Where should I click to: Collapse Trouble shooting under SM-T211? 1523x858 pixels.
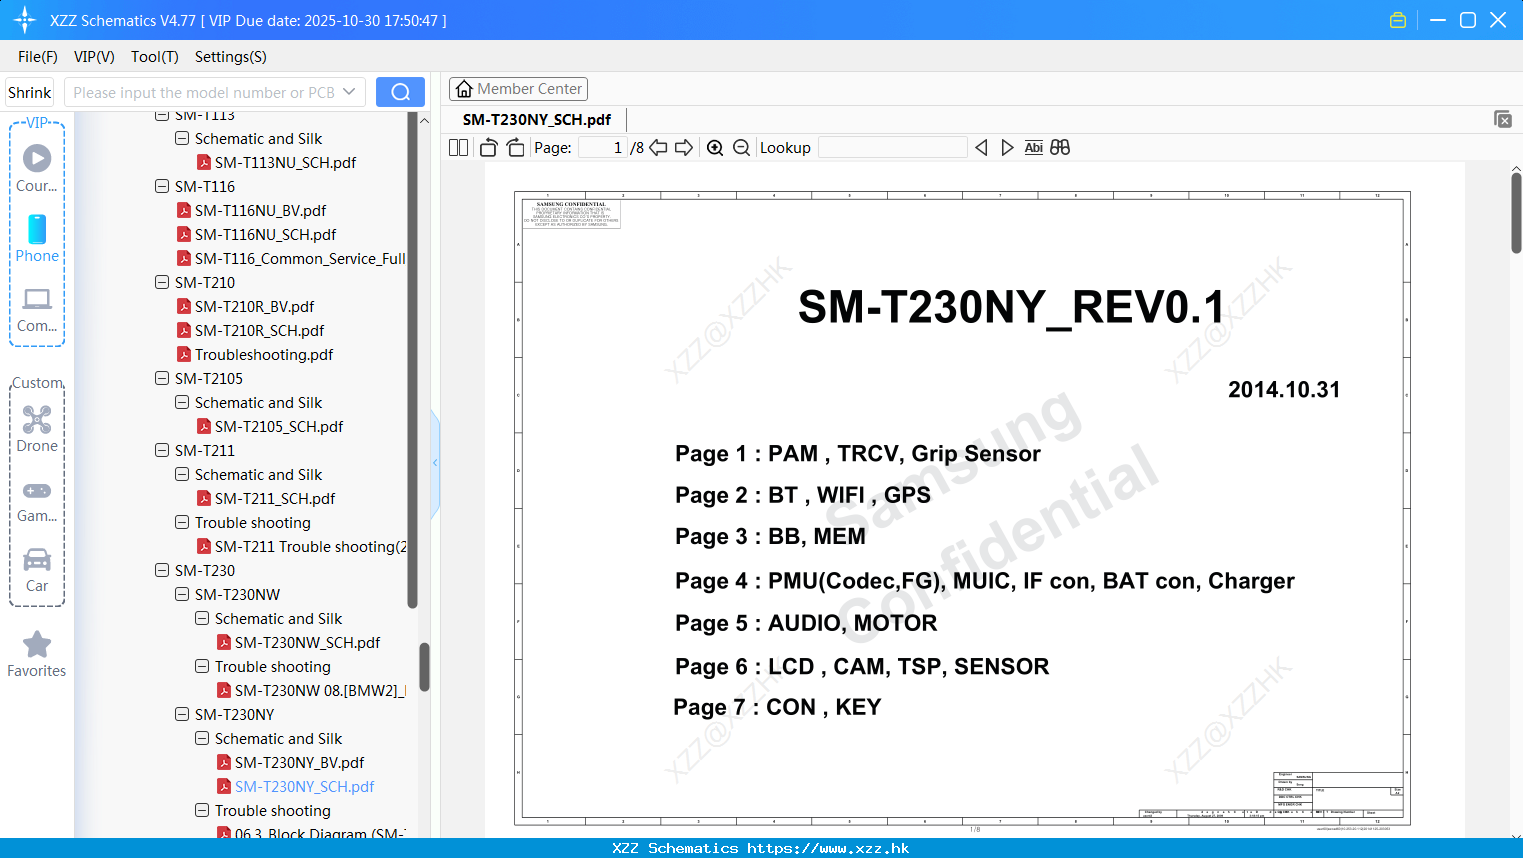point(182,522)
